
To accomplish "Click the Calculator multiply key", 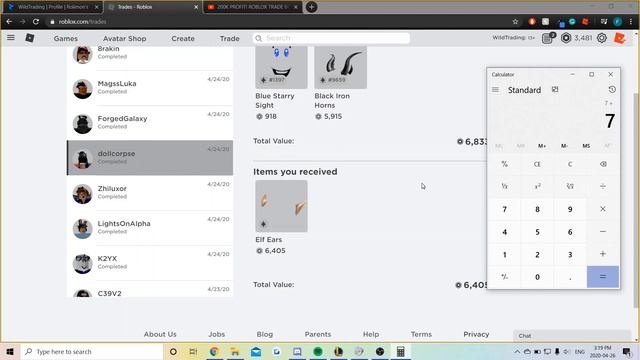I will coord(603,209).
